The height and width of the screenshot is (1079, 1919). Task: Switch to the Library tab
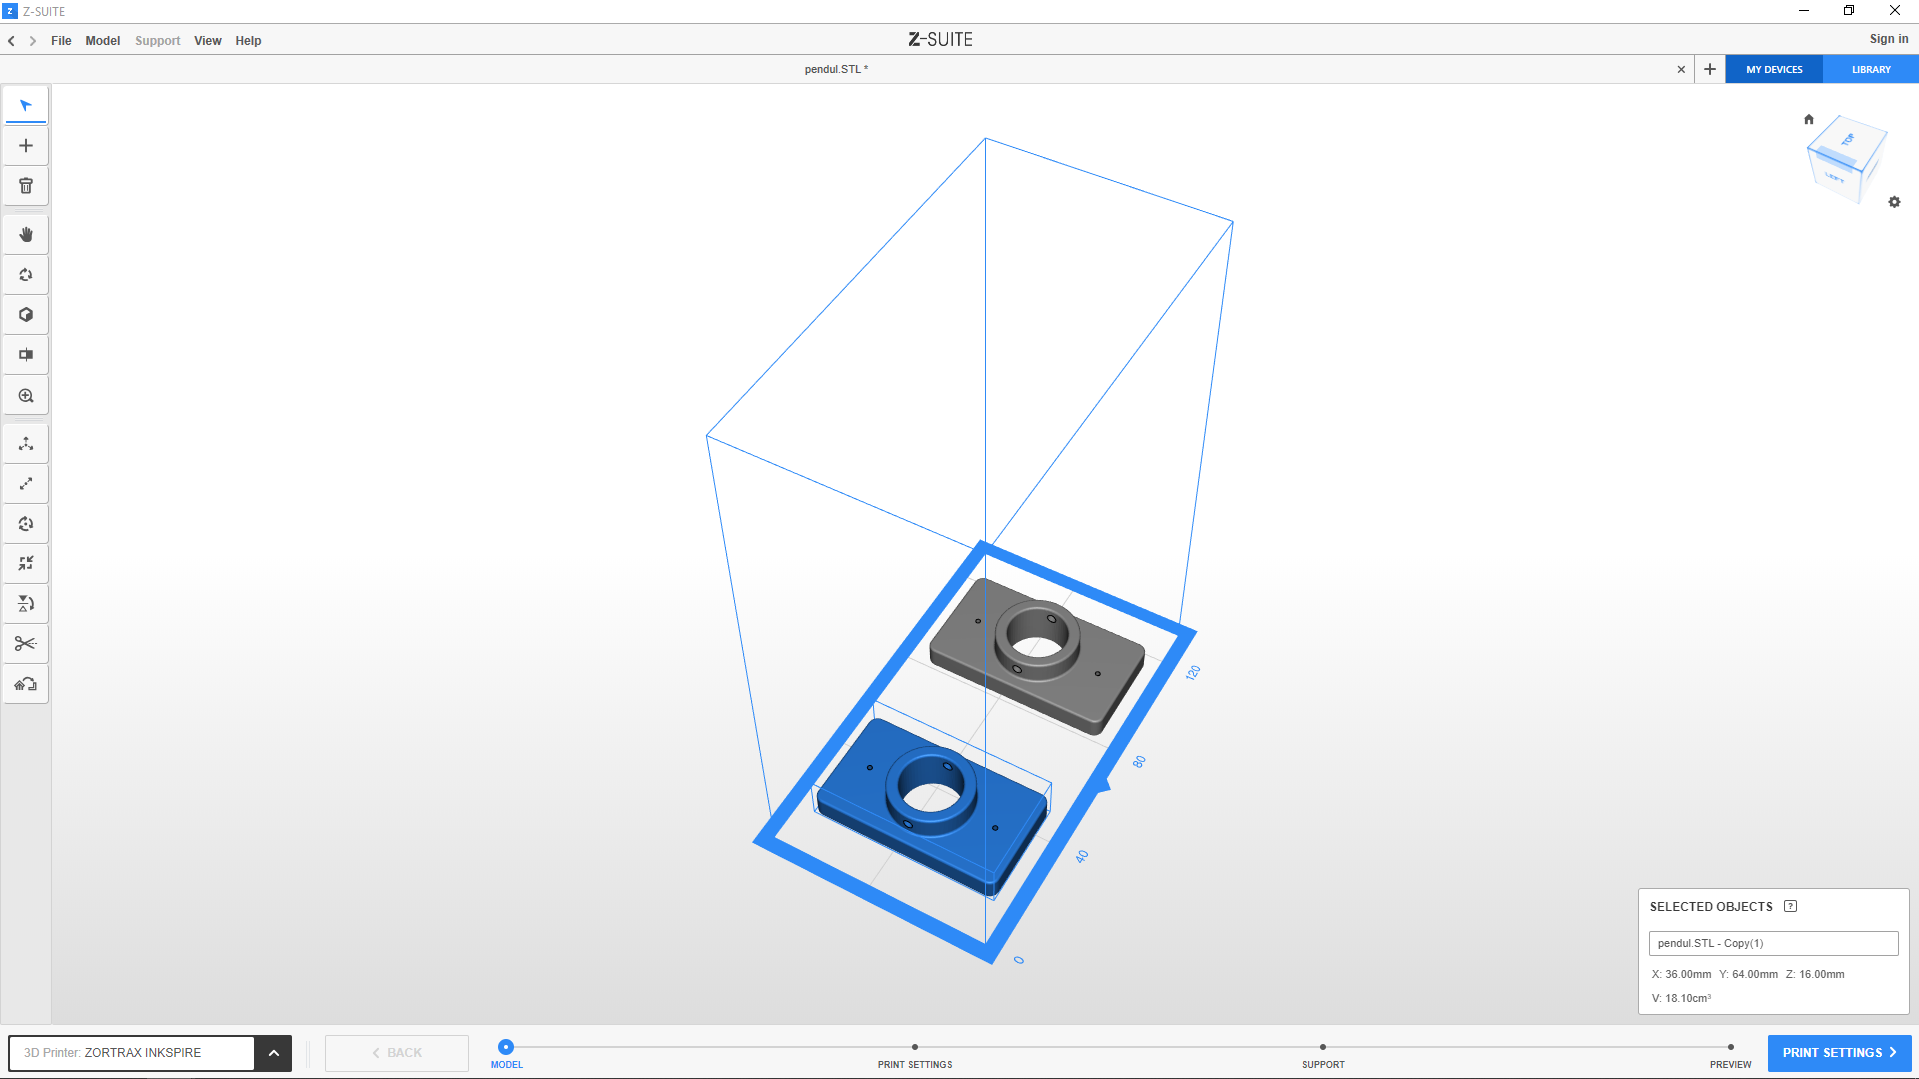click(x=1870, y=70)
